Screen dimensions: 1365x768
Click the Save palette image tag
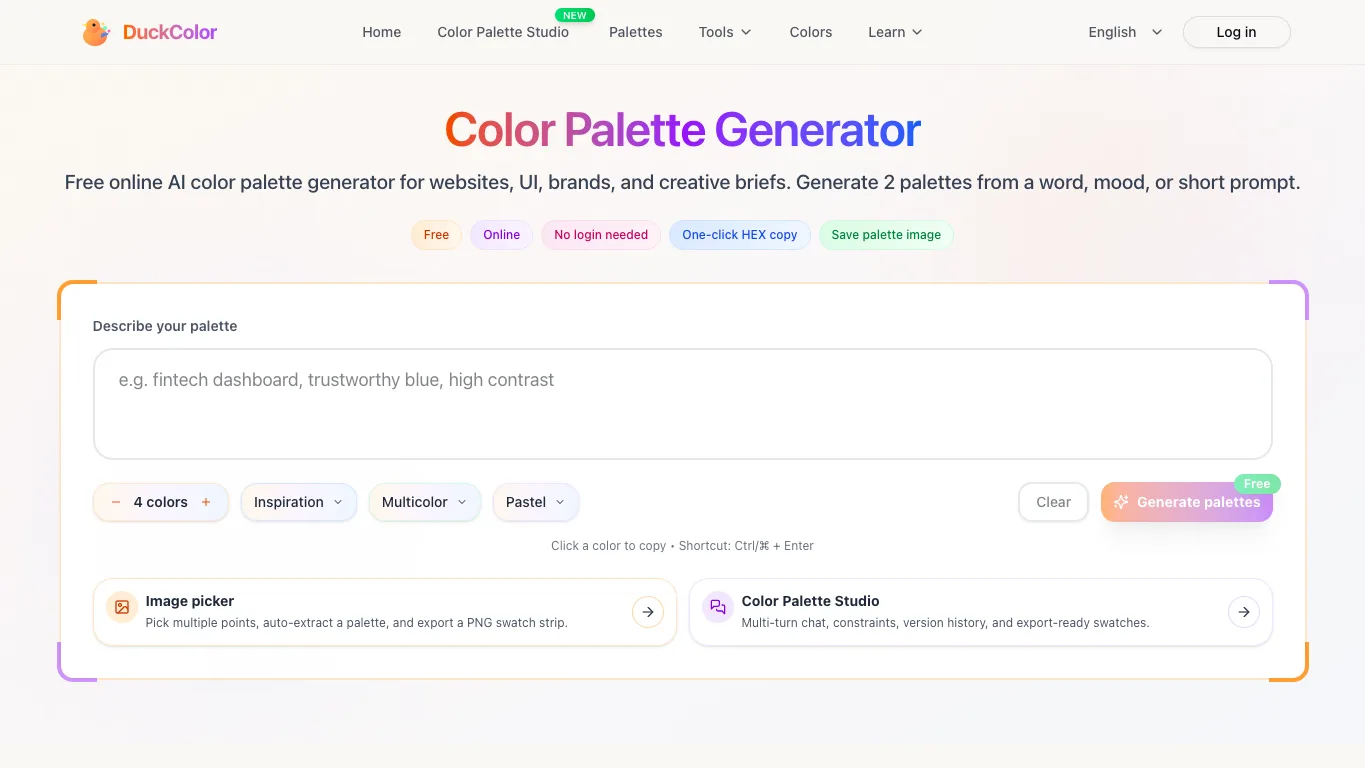[x=886, y=235]
